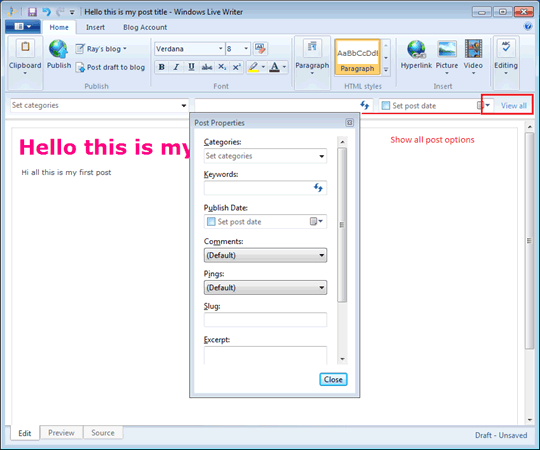
Task: Open Publish Date calendar dropdown in Post Properties
Action: click(x=316, y=221)
